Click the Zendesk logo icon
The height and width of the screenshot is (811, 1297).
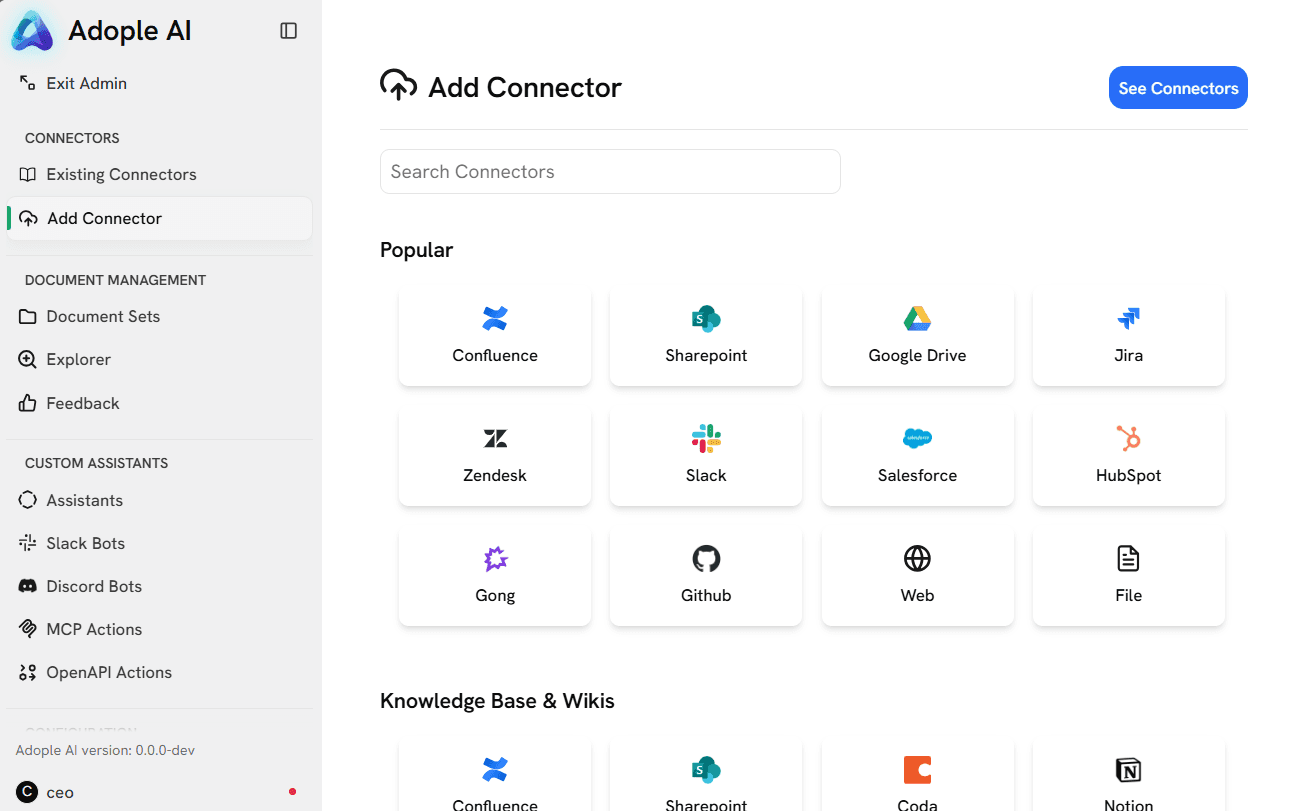(495, 439)
